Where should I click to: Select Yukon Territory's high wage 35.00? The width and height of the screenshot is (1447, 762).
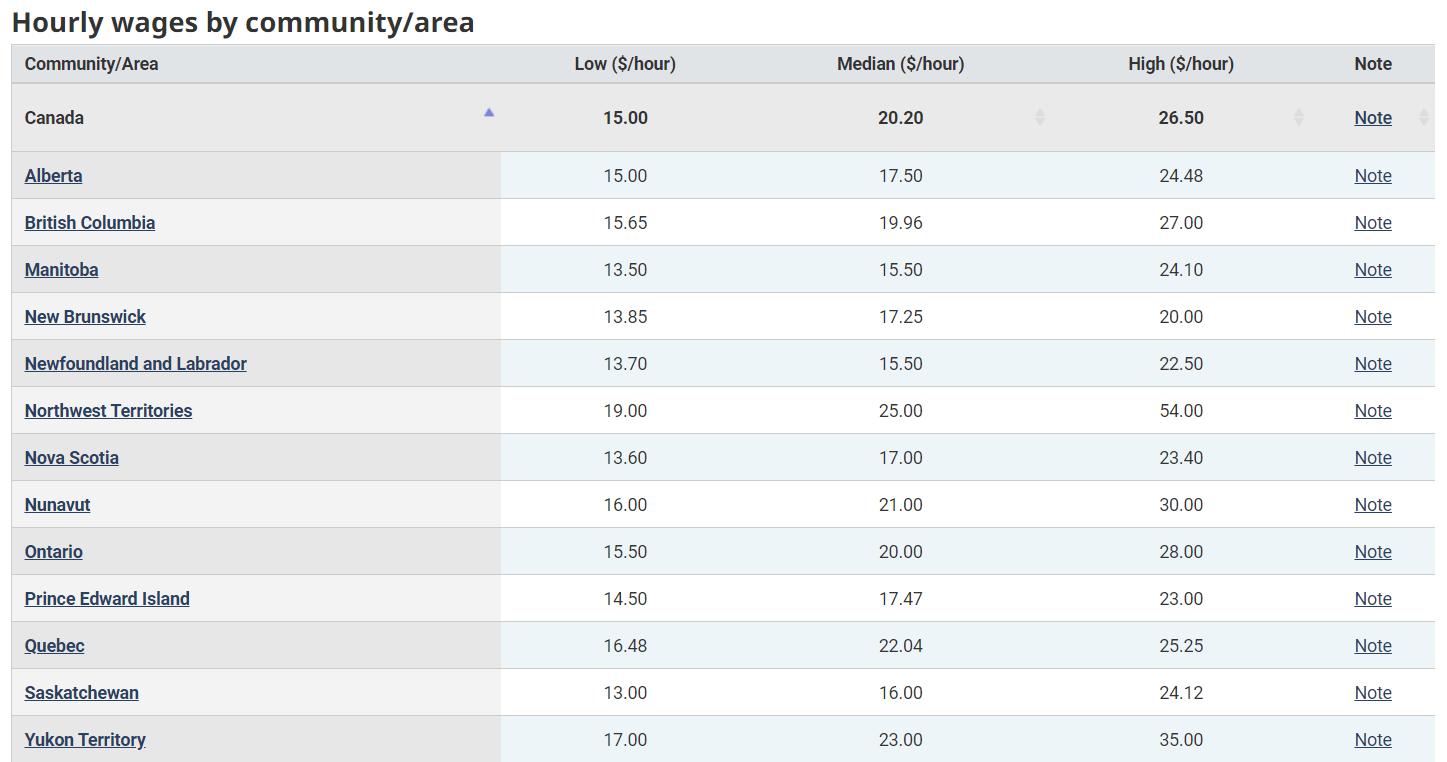pos(1181,739)
